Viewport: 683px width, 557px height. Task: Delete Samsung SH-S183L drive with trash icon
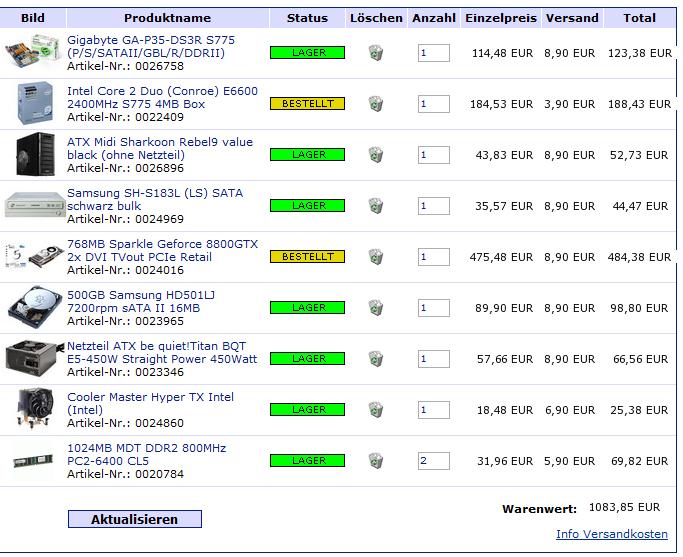[375, 206]
